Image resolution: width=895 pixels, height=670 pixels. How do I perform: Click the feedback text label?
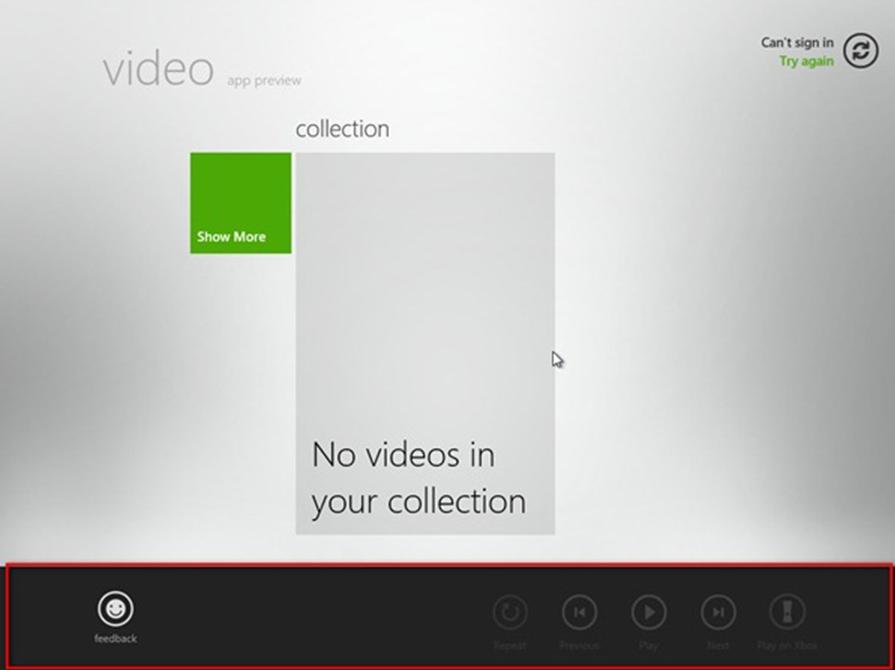point(115,639)
